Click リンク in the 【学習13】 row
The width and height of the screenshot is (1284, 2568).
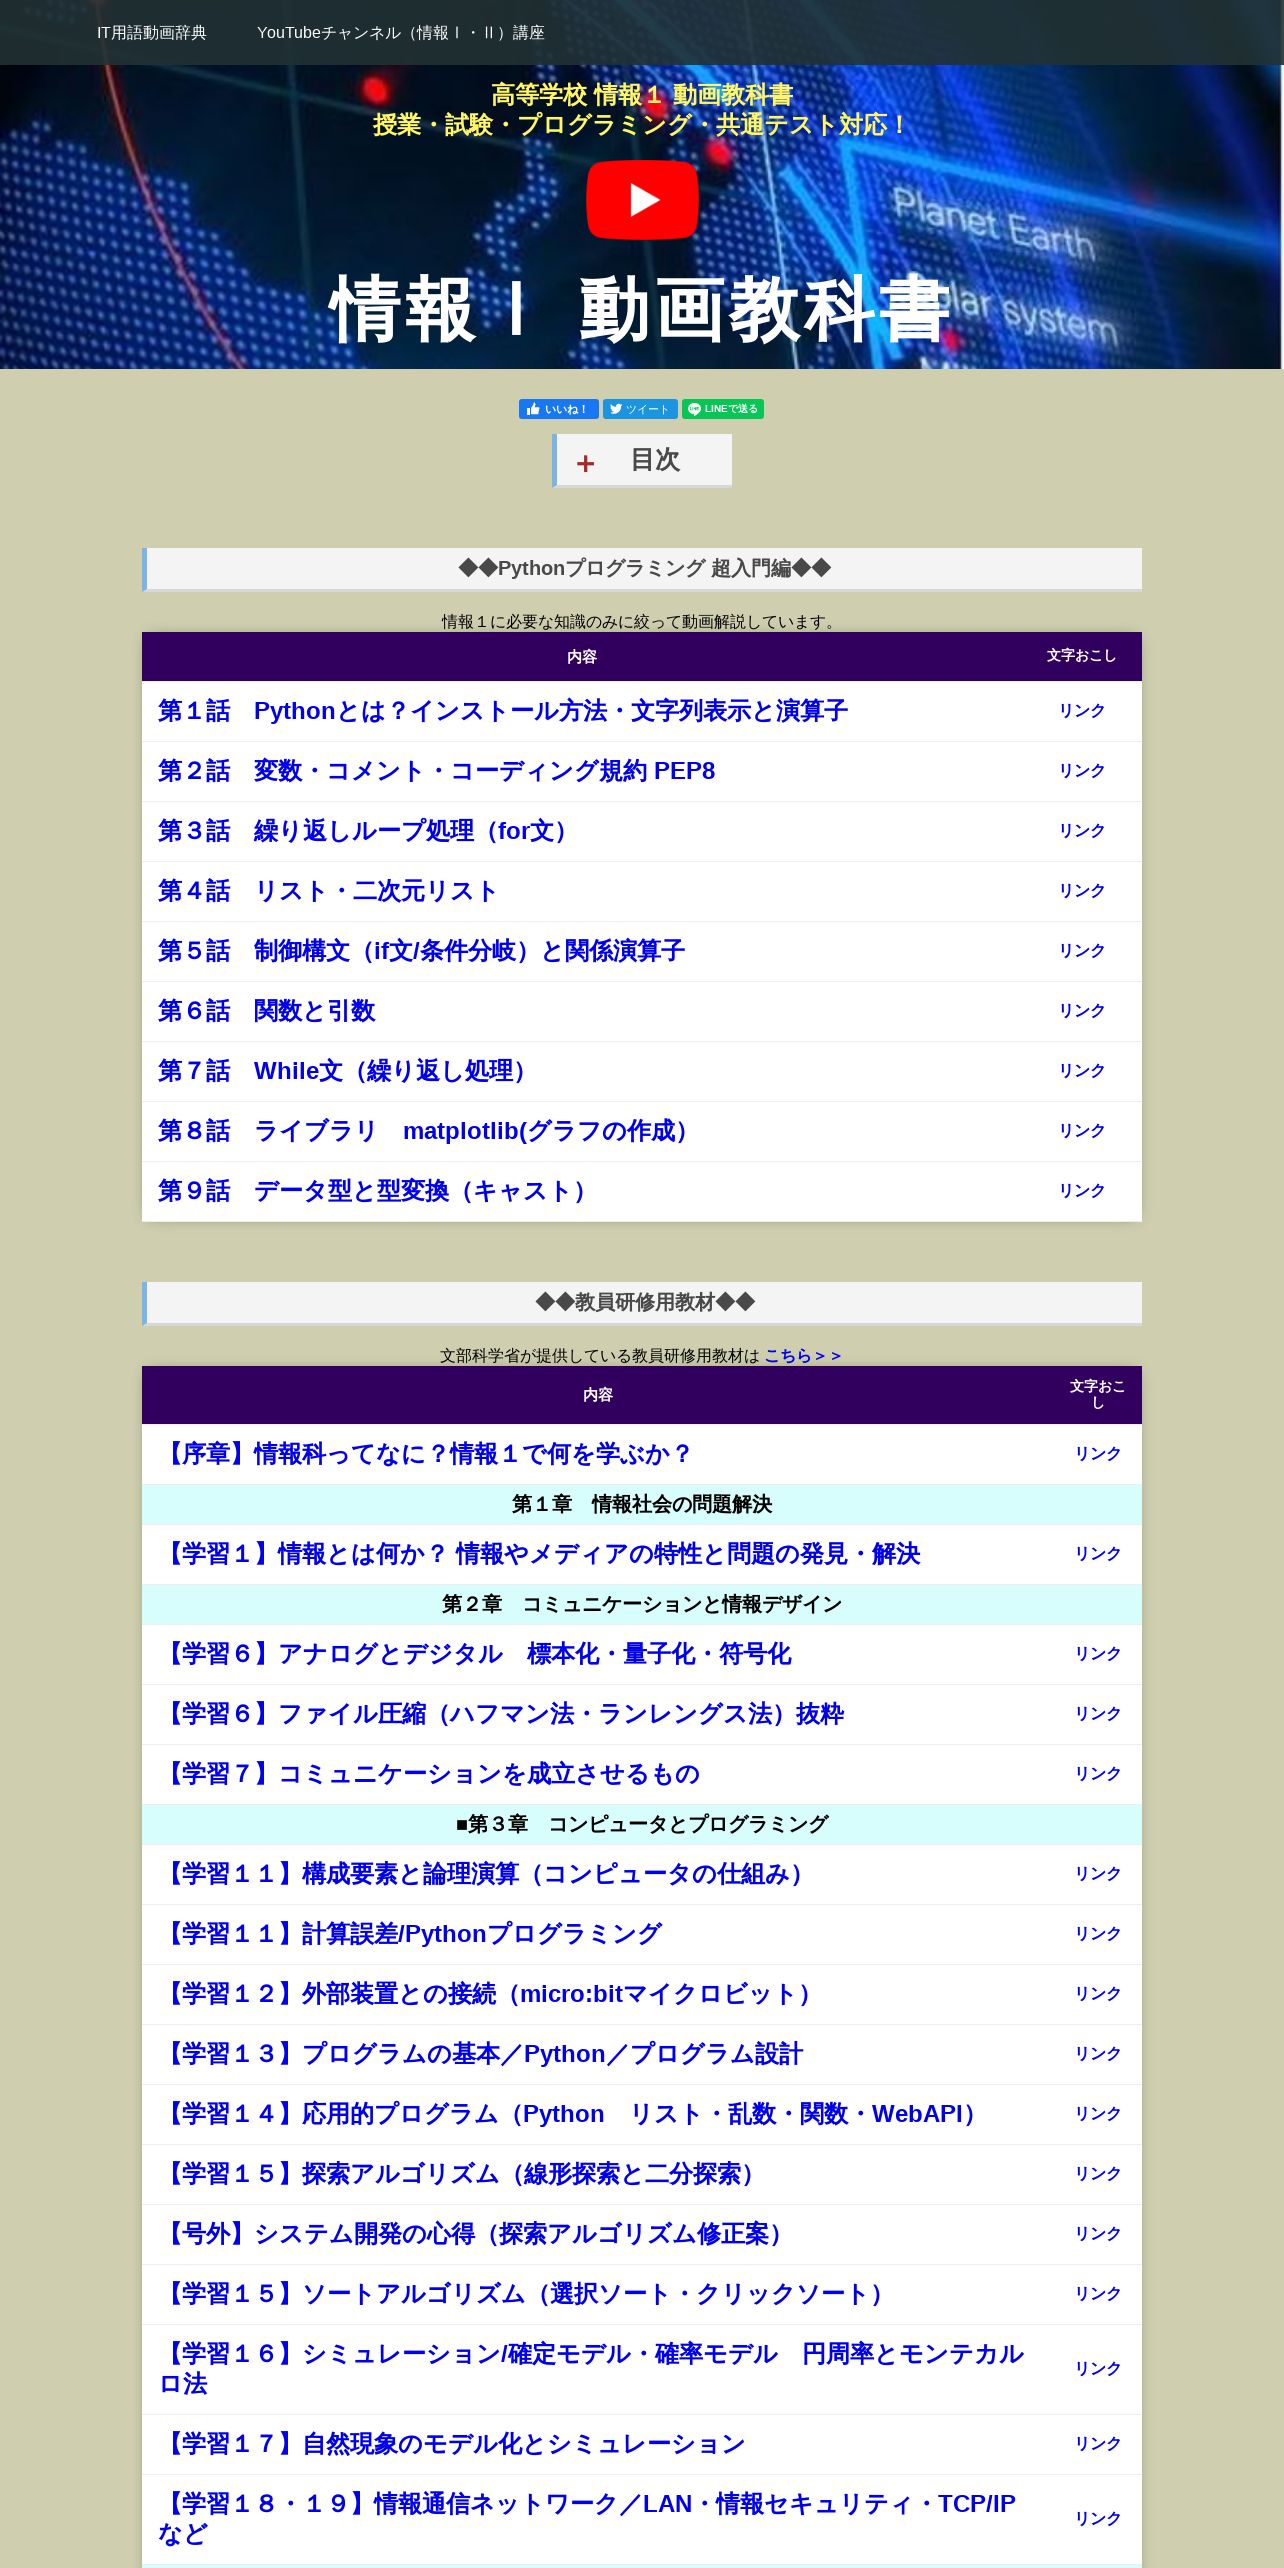pos(1098,2054)
